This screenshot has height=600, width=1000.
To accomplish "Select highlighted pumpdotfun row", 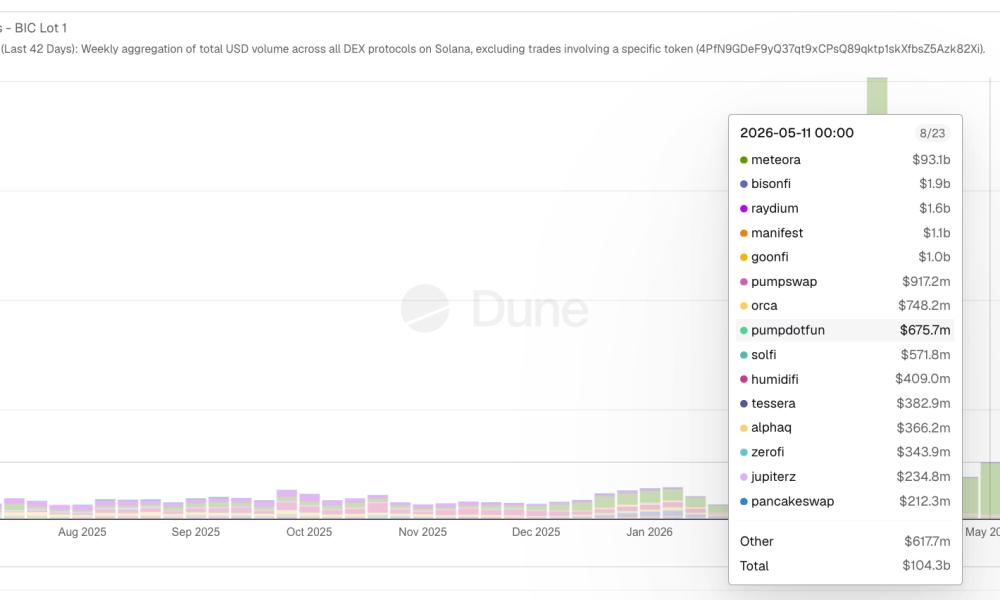I will 844,330.
